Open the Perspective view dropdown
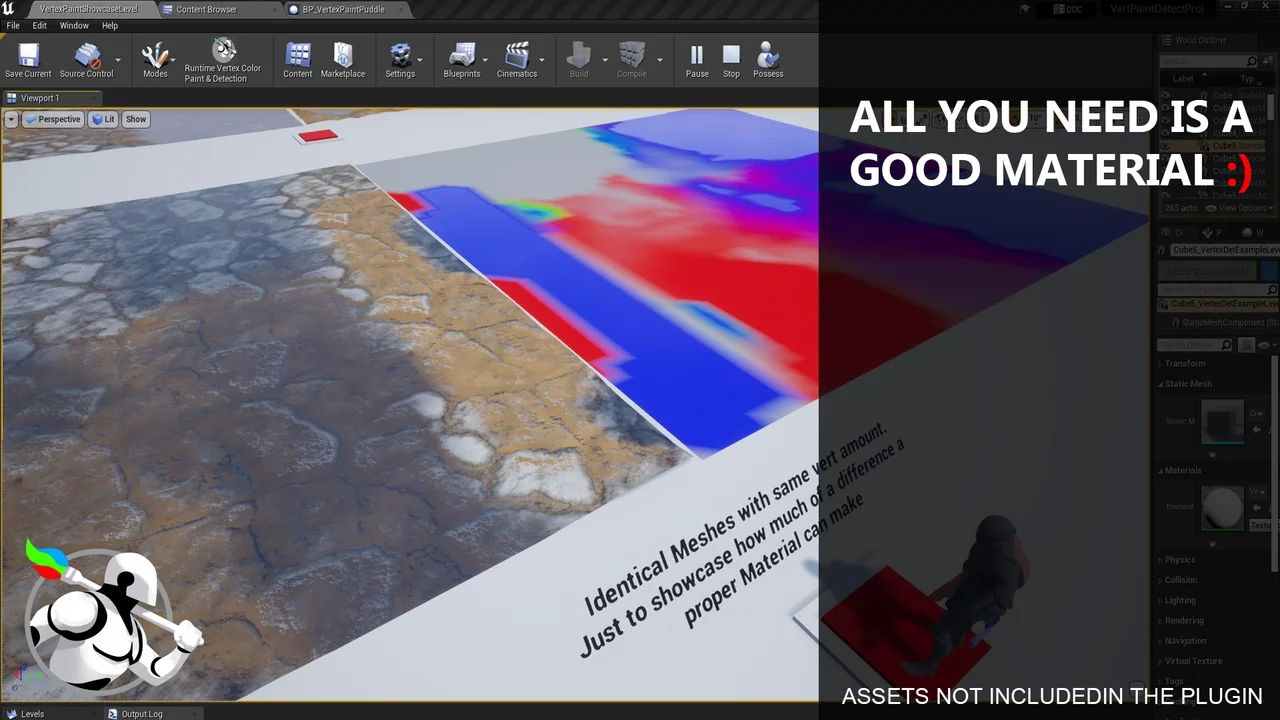The height and width of the screenshot is (720, 1280). click(x=53, y=119)
